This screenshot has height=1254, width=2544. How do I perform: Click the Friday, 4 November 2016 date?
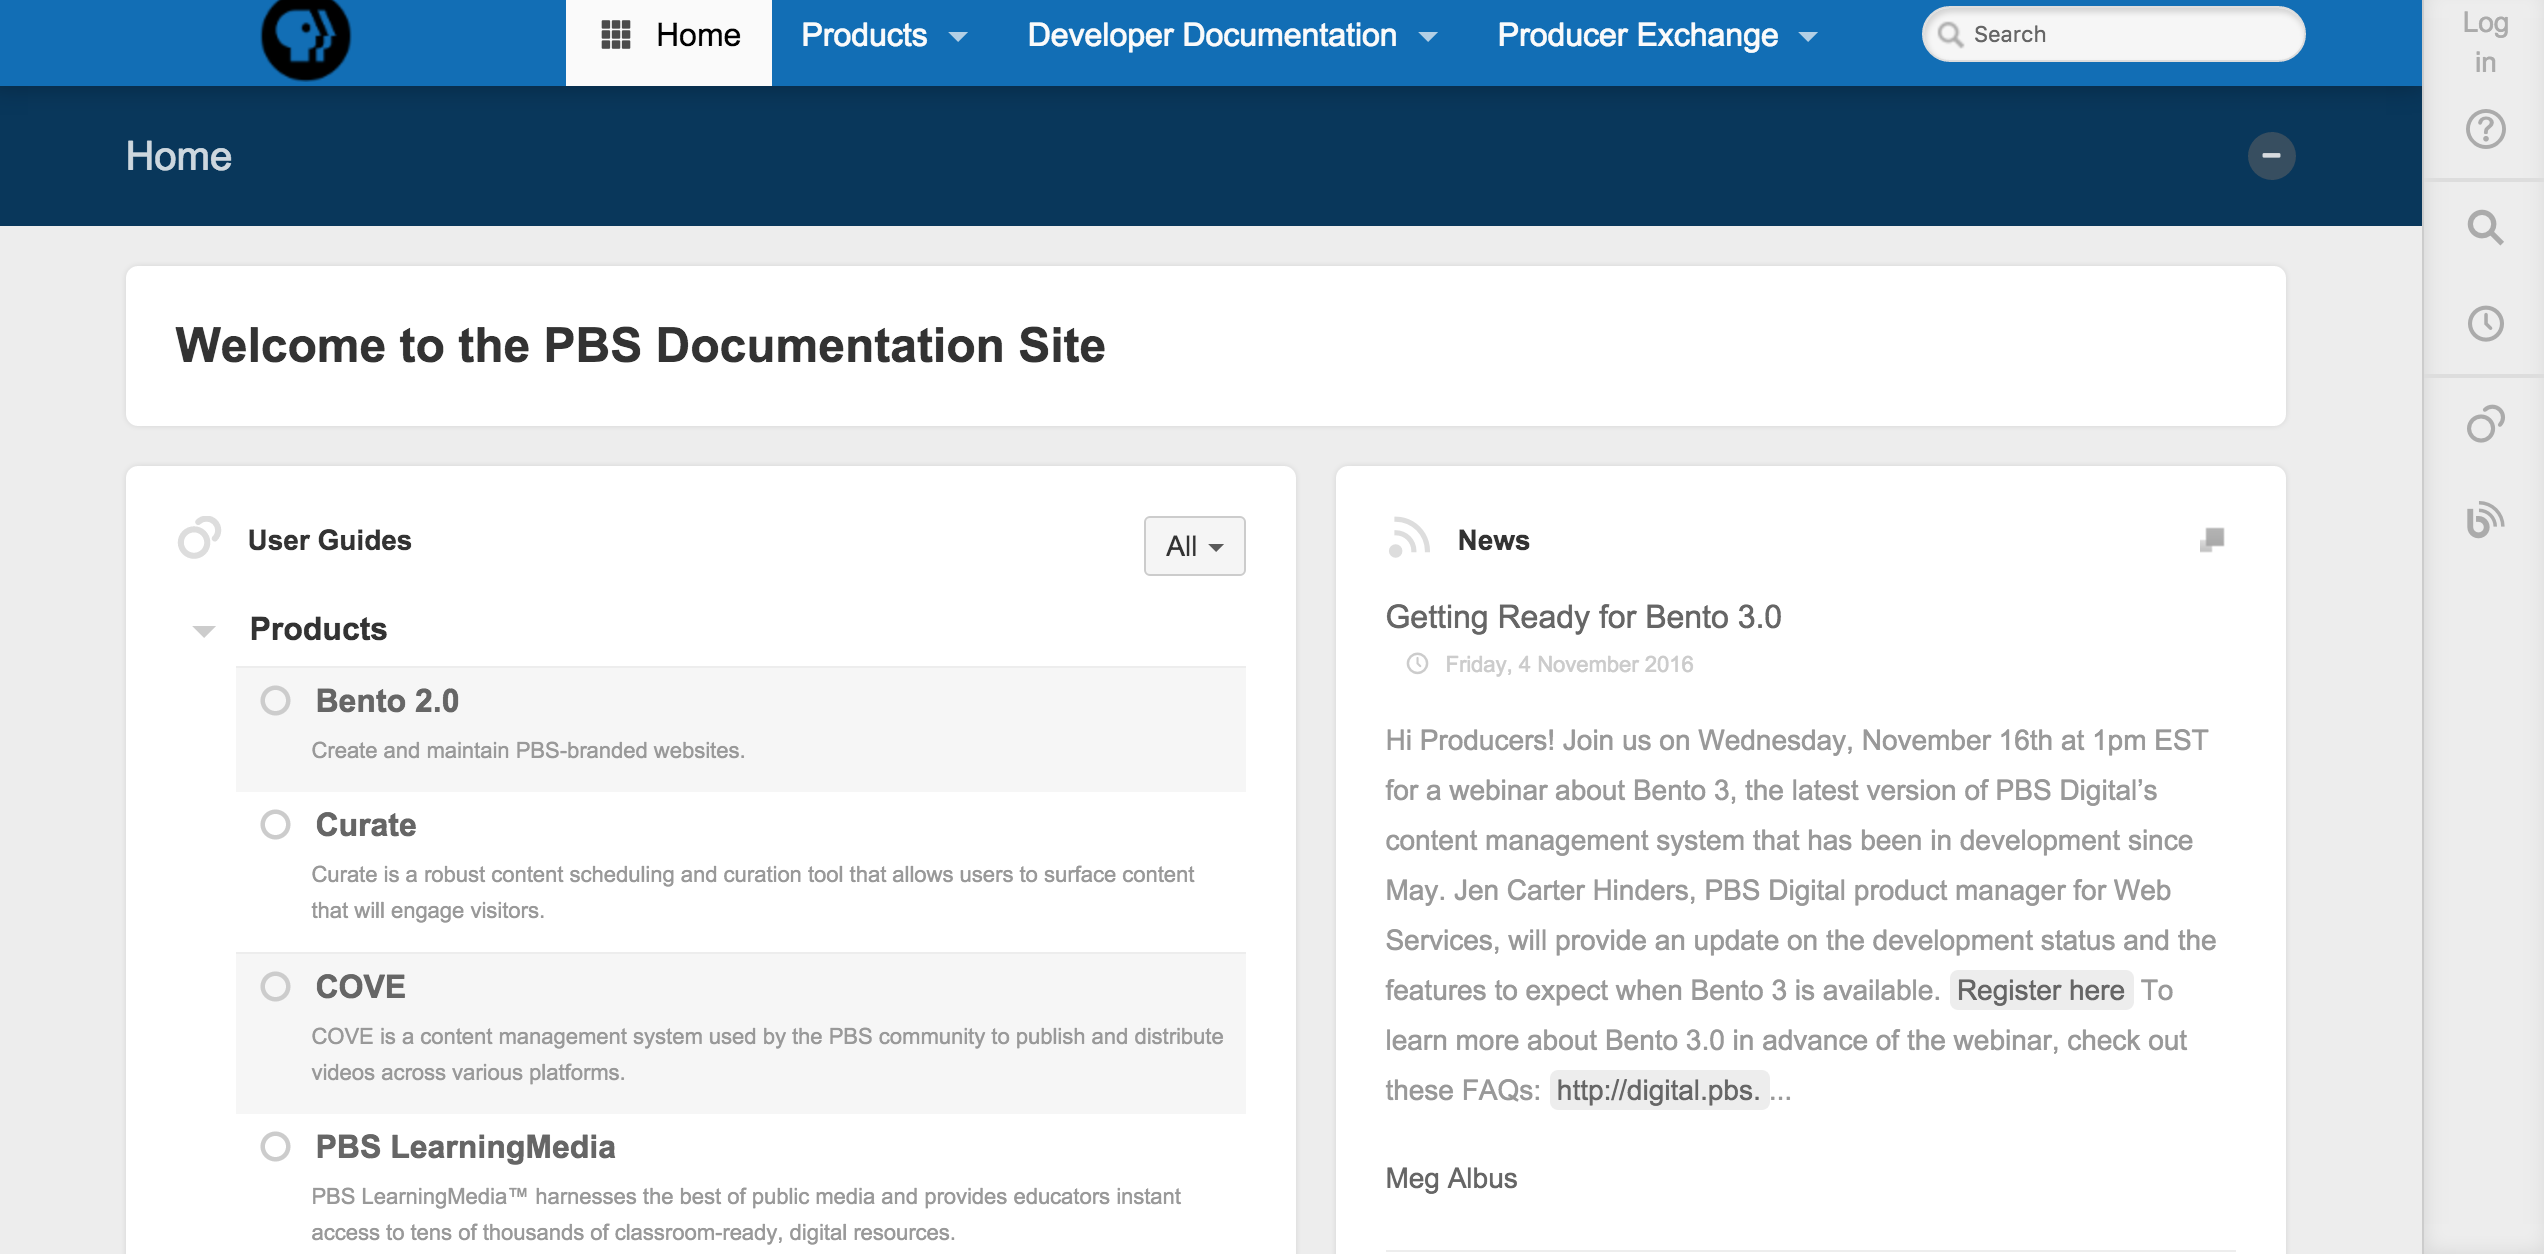[1569, 664]
